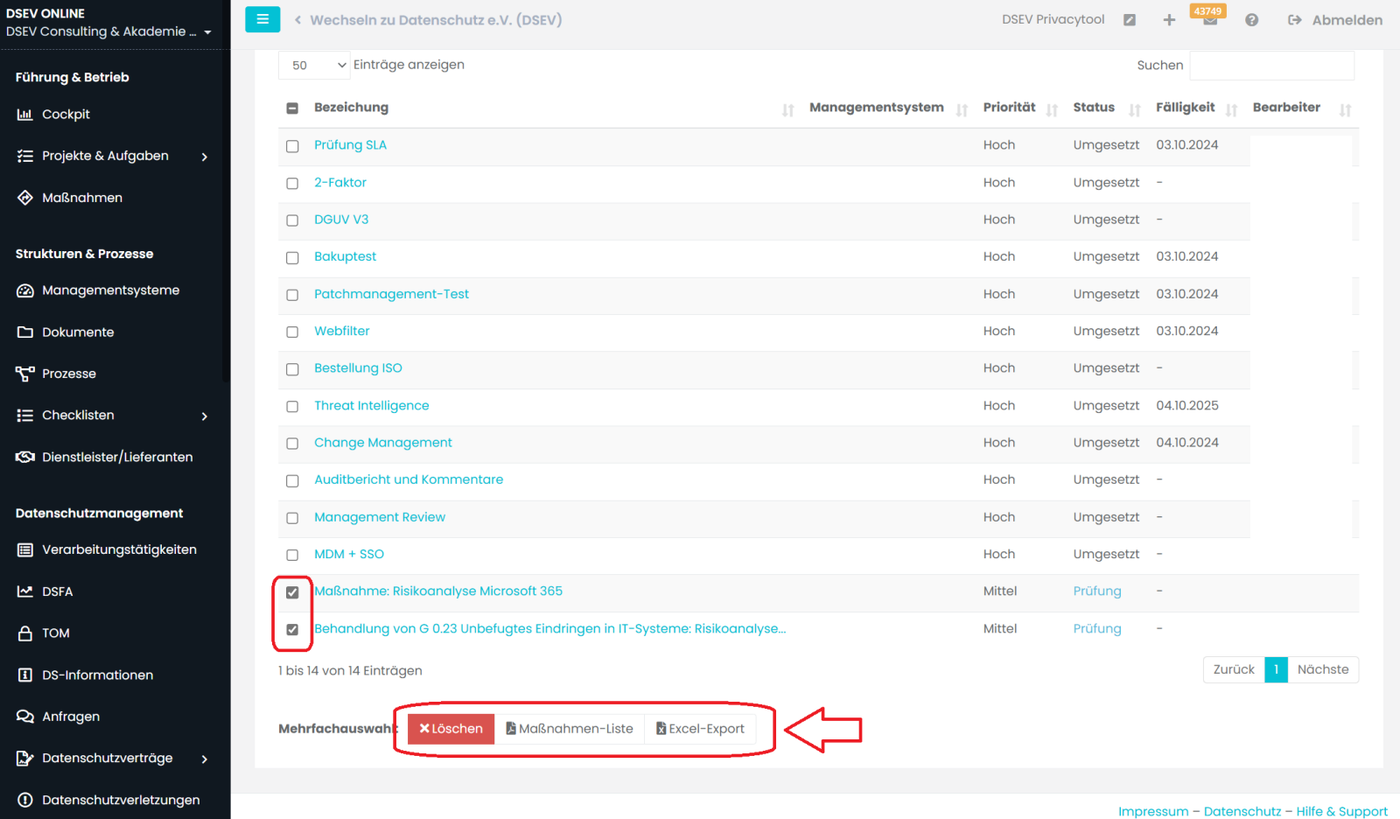The width and height of the screenshot is (1400, 819).
Task: Go to Maßnahmen in sidebar
Action: point(82,198)
